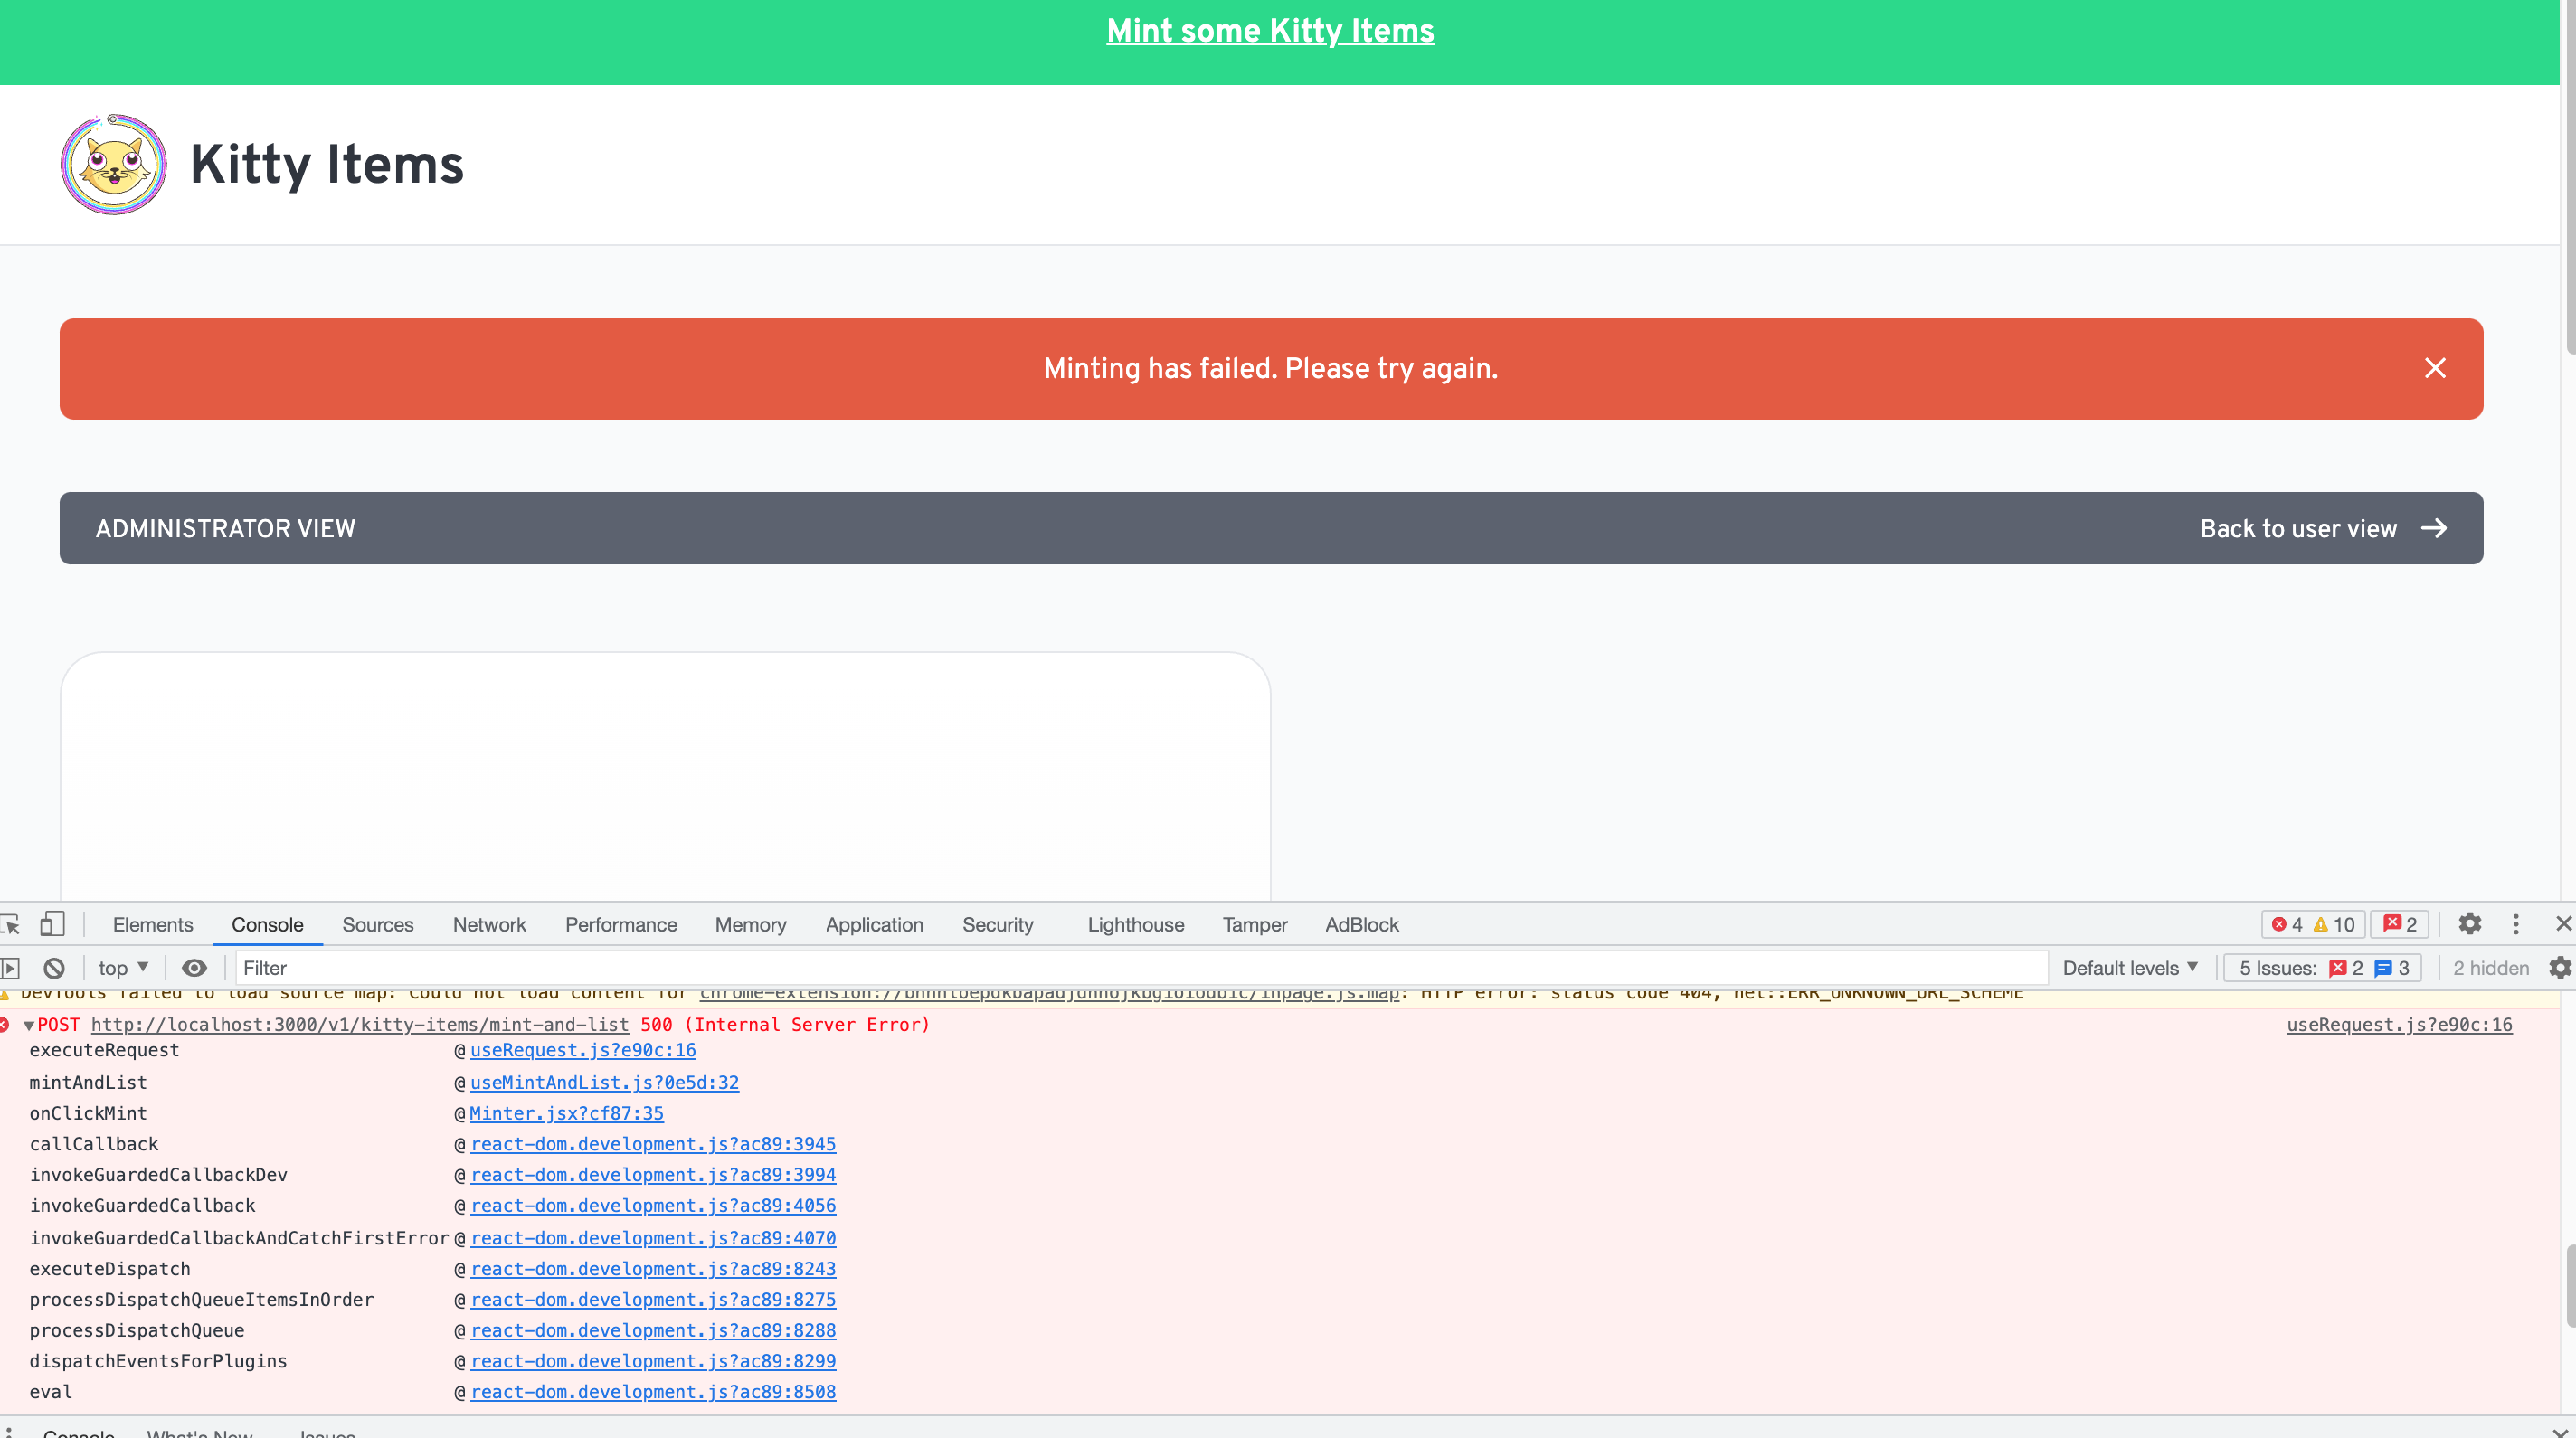Image resolution: width=2576 pixels, height=1438 pixels.
Task: Open the Mint some Kitty Items link
Action: (1270, 31)
